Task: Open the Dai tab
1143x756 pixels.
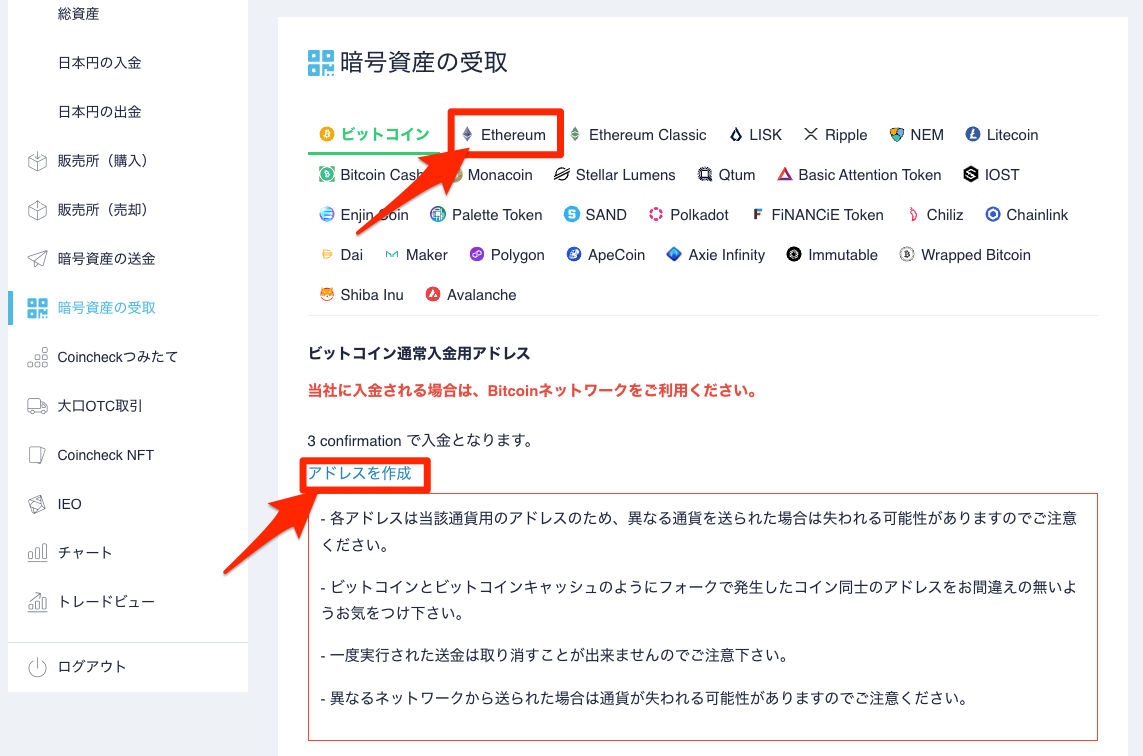Action: (x=351, y=255)
